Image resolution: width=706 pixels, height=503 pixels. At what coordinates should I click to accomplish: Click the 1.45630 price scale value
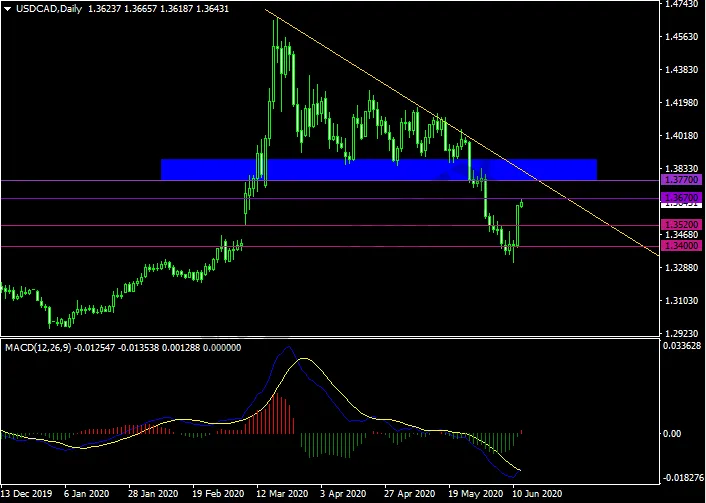coord(682,36)
